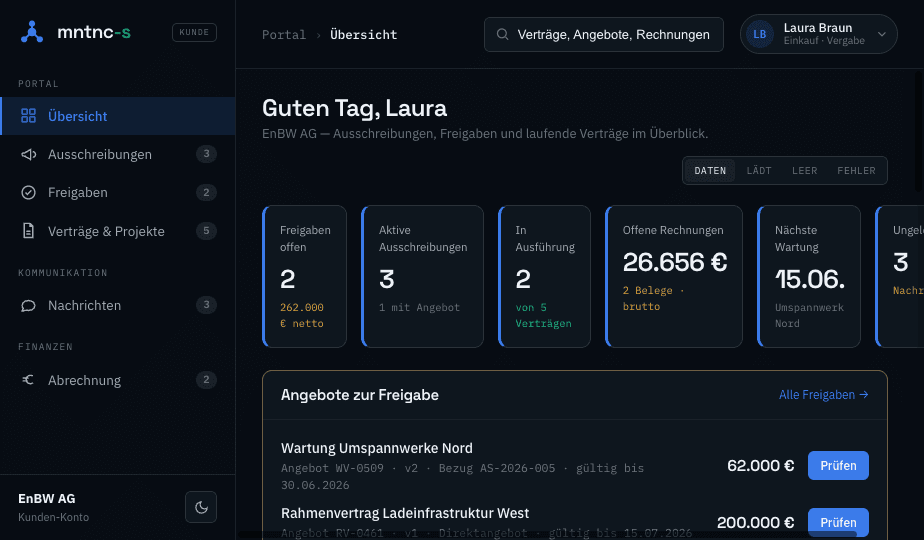Click the 200.000 € amount
The width and height of the screenshot is (924, 540).
tap(755, 522)
